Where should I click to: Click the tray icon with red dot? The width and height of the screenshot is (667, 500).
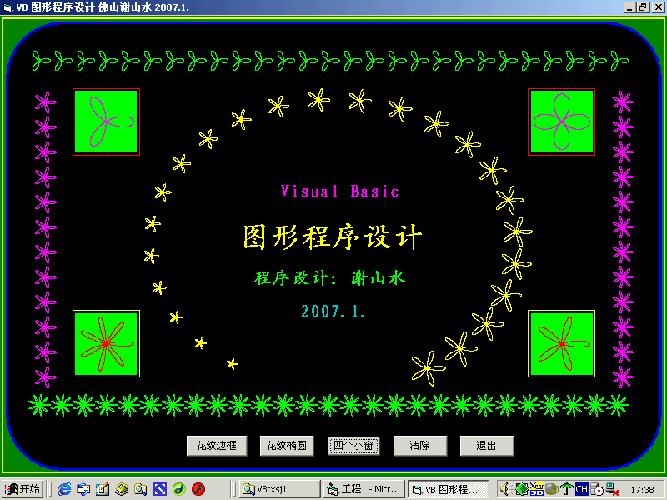pos(597,489)
